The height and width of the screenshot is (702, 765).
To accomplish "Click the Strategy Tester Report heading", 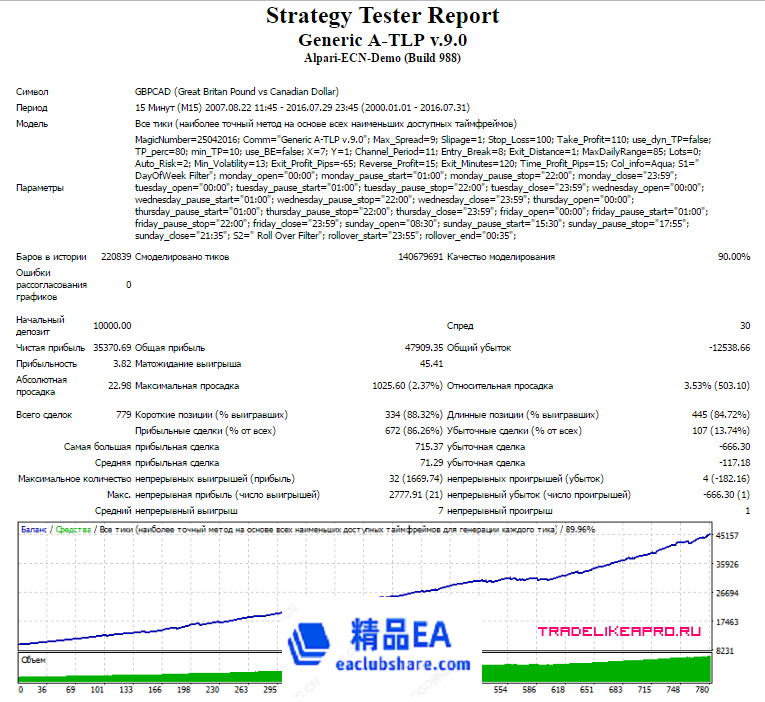I will 382,16.
